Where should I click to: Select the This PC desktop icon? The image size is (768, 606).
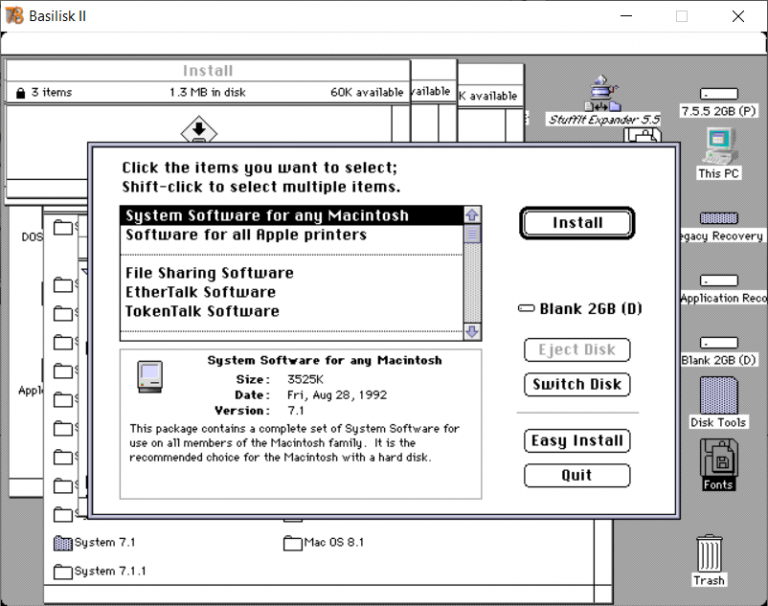[x=718, y=147]
